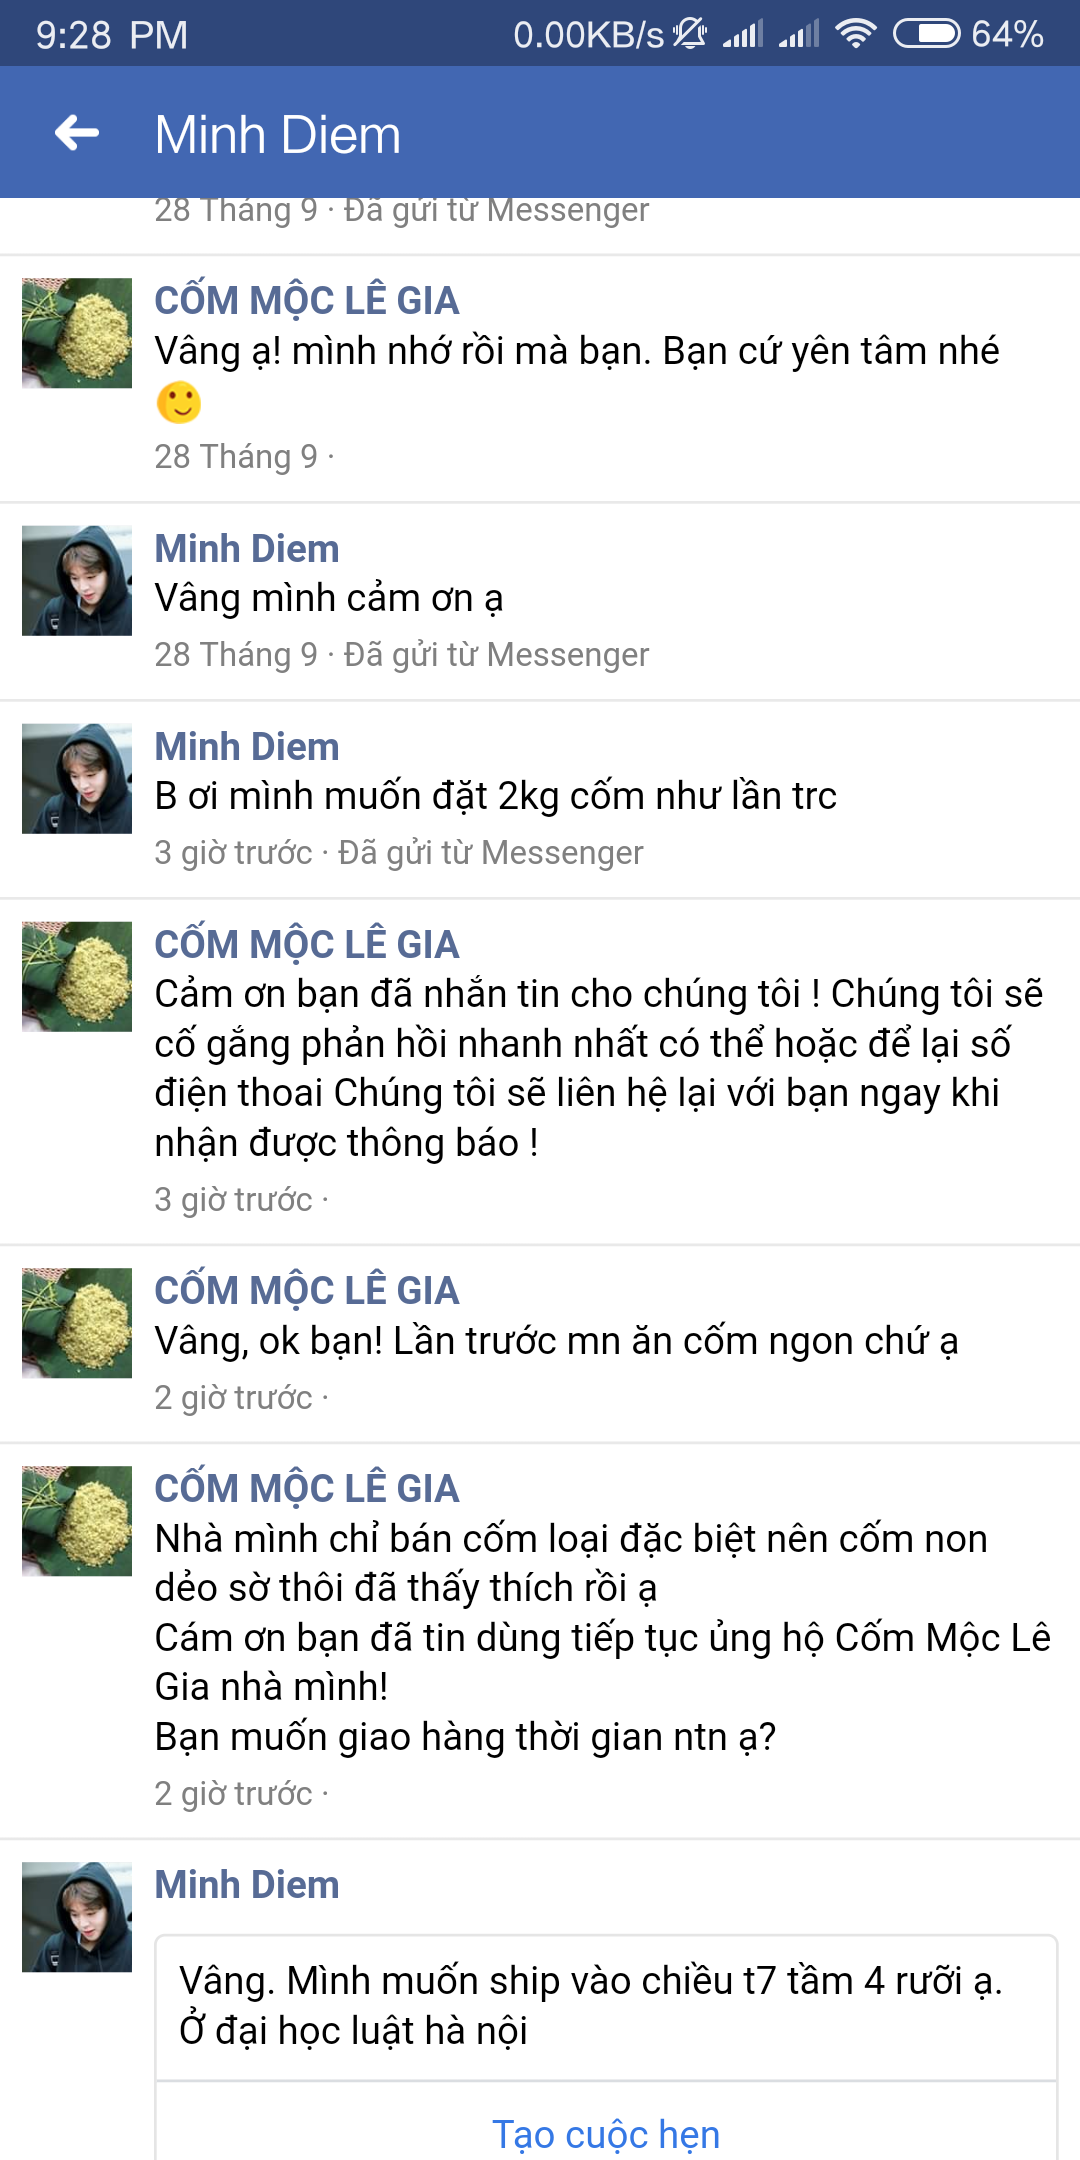Open Minh Diem avatar beside the 2kg order message
This screenshot has height=2160, width=1080.
77,779
